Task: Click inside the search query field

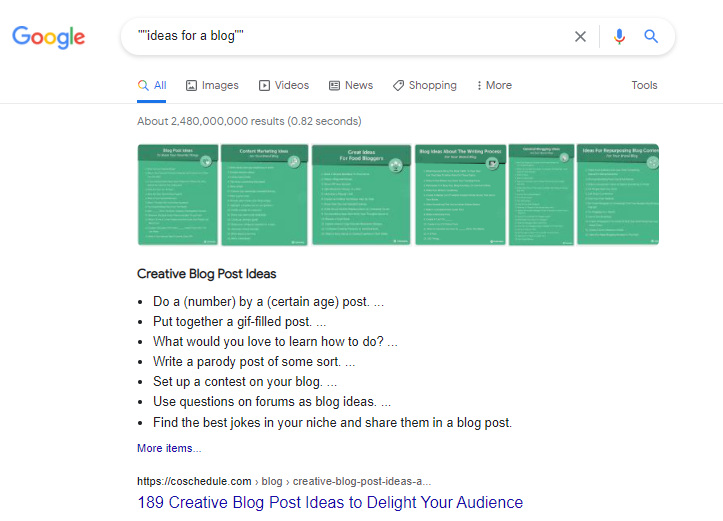Action: (350, 37)
